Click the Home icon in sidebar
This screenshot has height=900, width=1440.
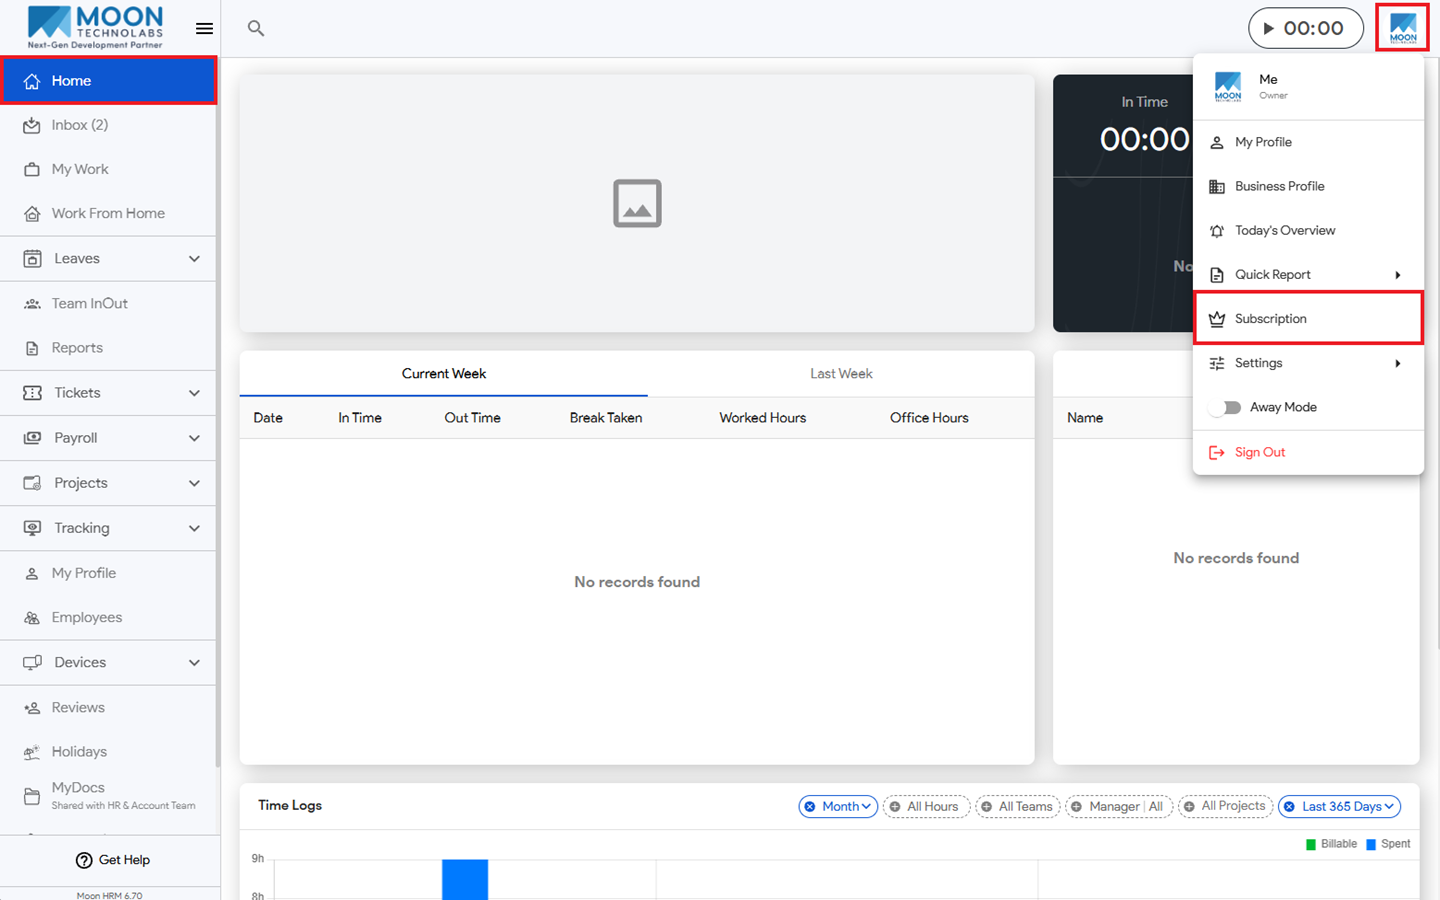click(x=32, y=81)
